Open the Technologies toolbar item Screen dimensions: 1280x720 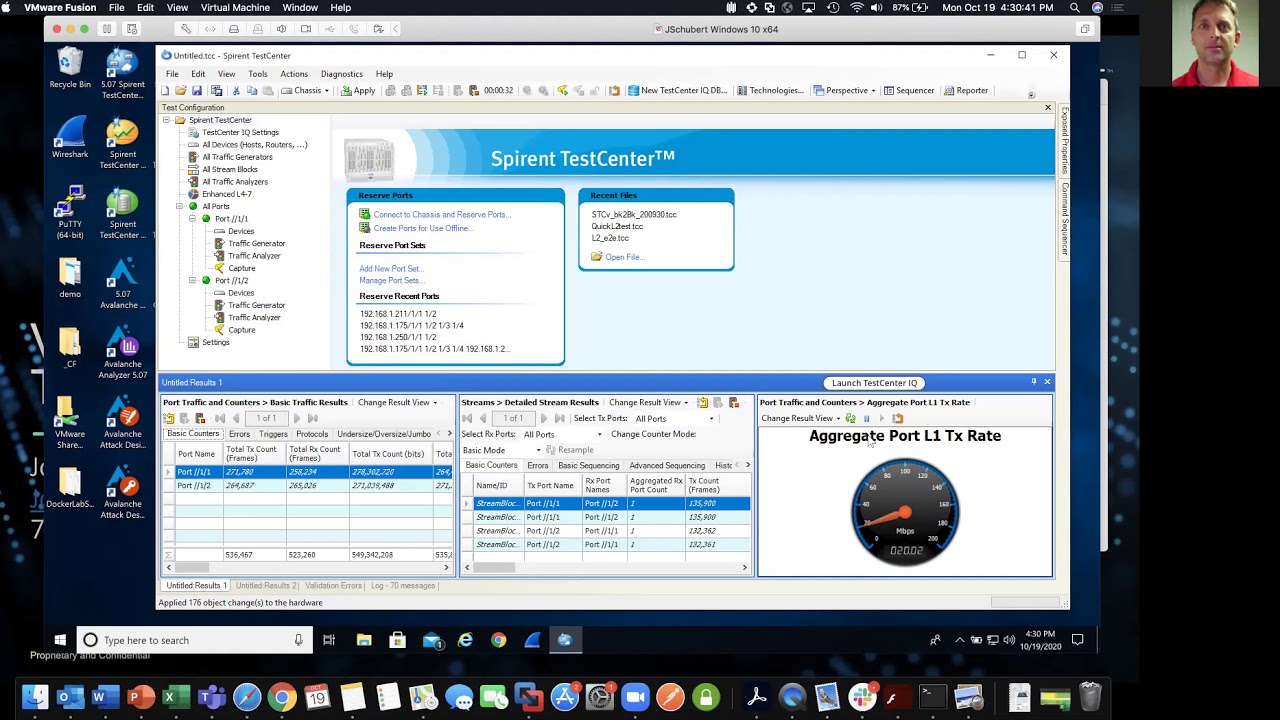coord(770,90)
